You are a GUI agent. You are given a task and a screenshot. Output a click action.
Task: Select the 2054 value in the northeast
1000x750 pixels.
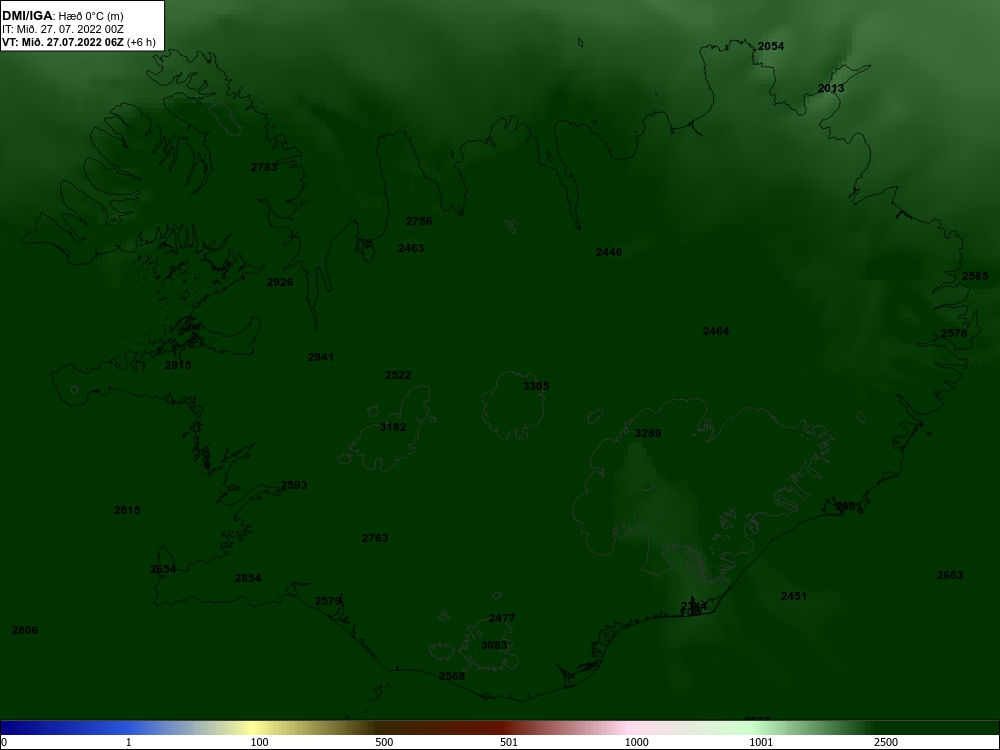tap(771, 46)
